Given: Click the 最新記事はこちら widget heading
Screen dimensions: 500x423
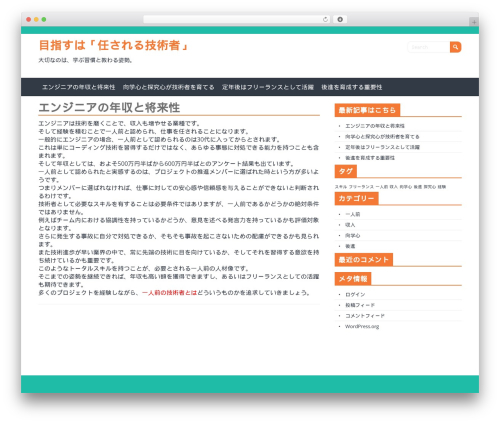Looking at the screenshot, I should 367,110.
